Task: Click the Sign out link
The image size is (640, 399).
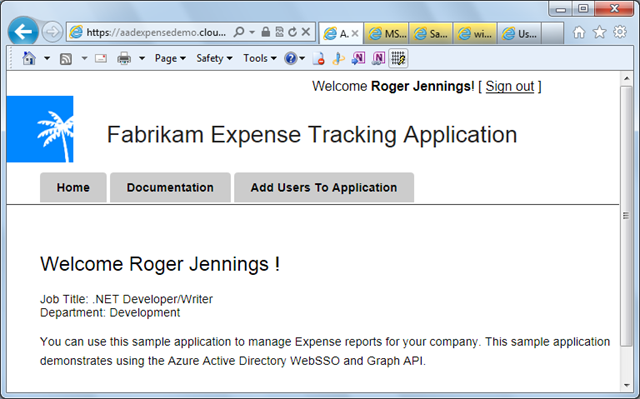Action: pos(509,86)
